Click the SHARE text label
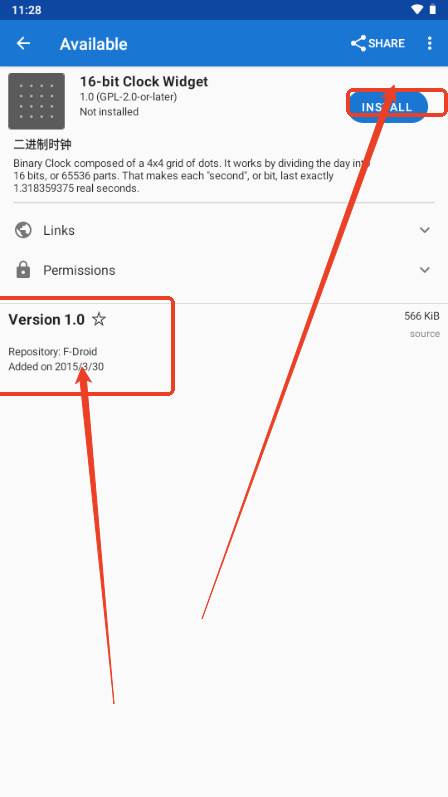The height and width of the screenshot is (797, 448). point(386,43)
